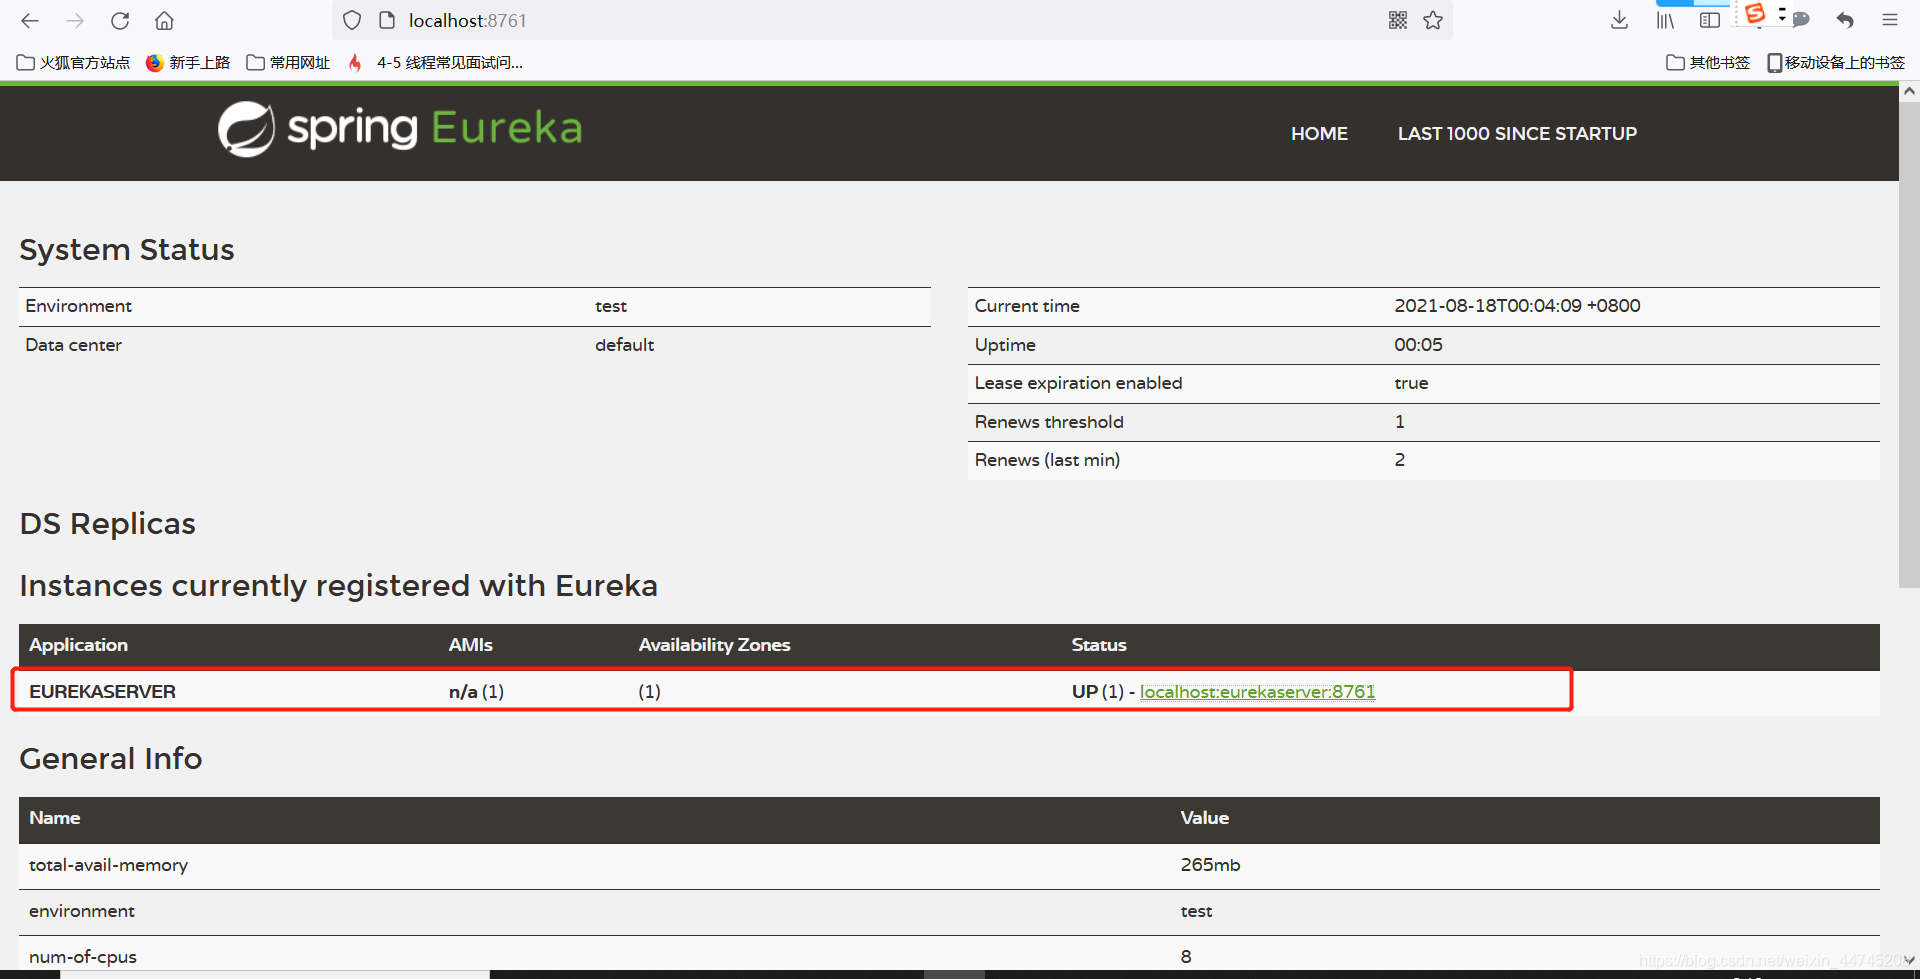This screenshot has width=1920, height=979.
Task: Click the Lease expiration enabled row label
Action: [1078, 383]
